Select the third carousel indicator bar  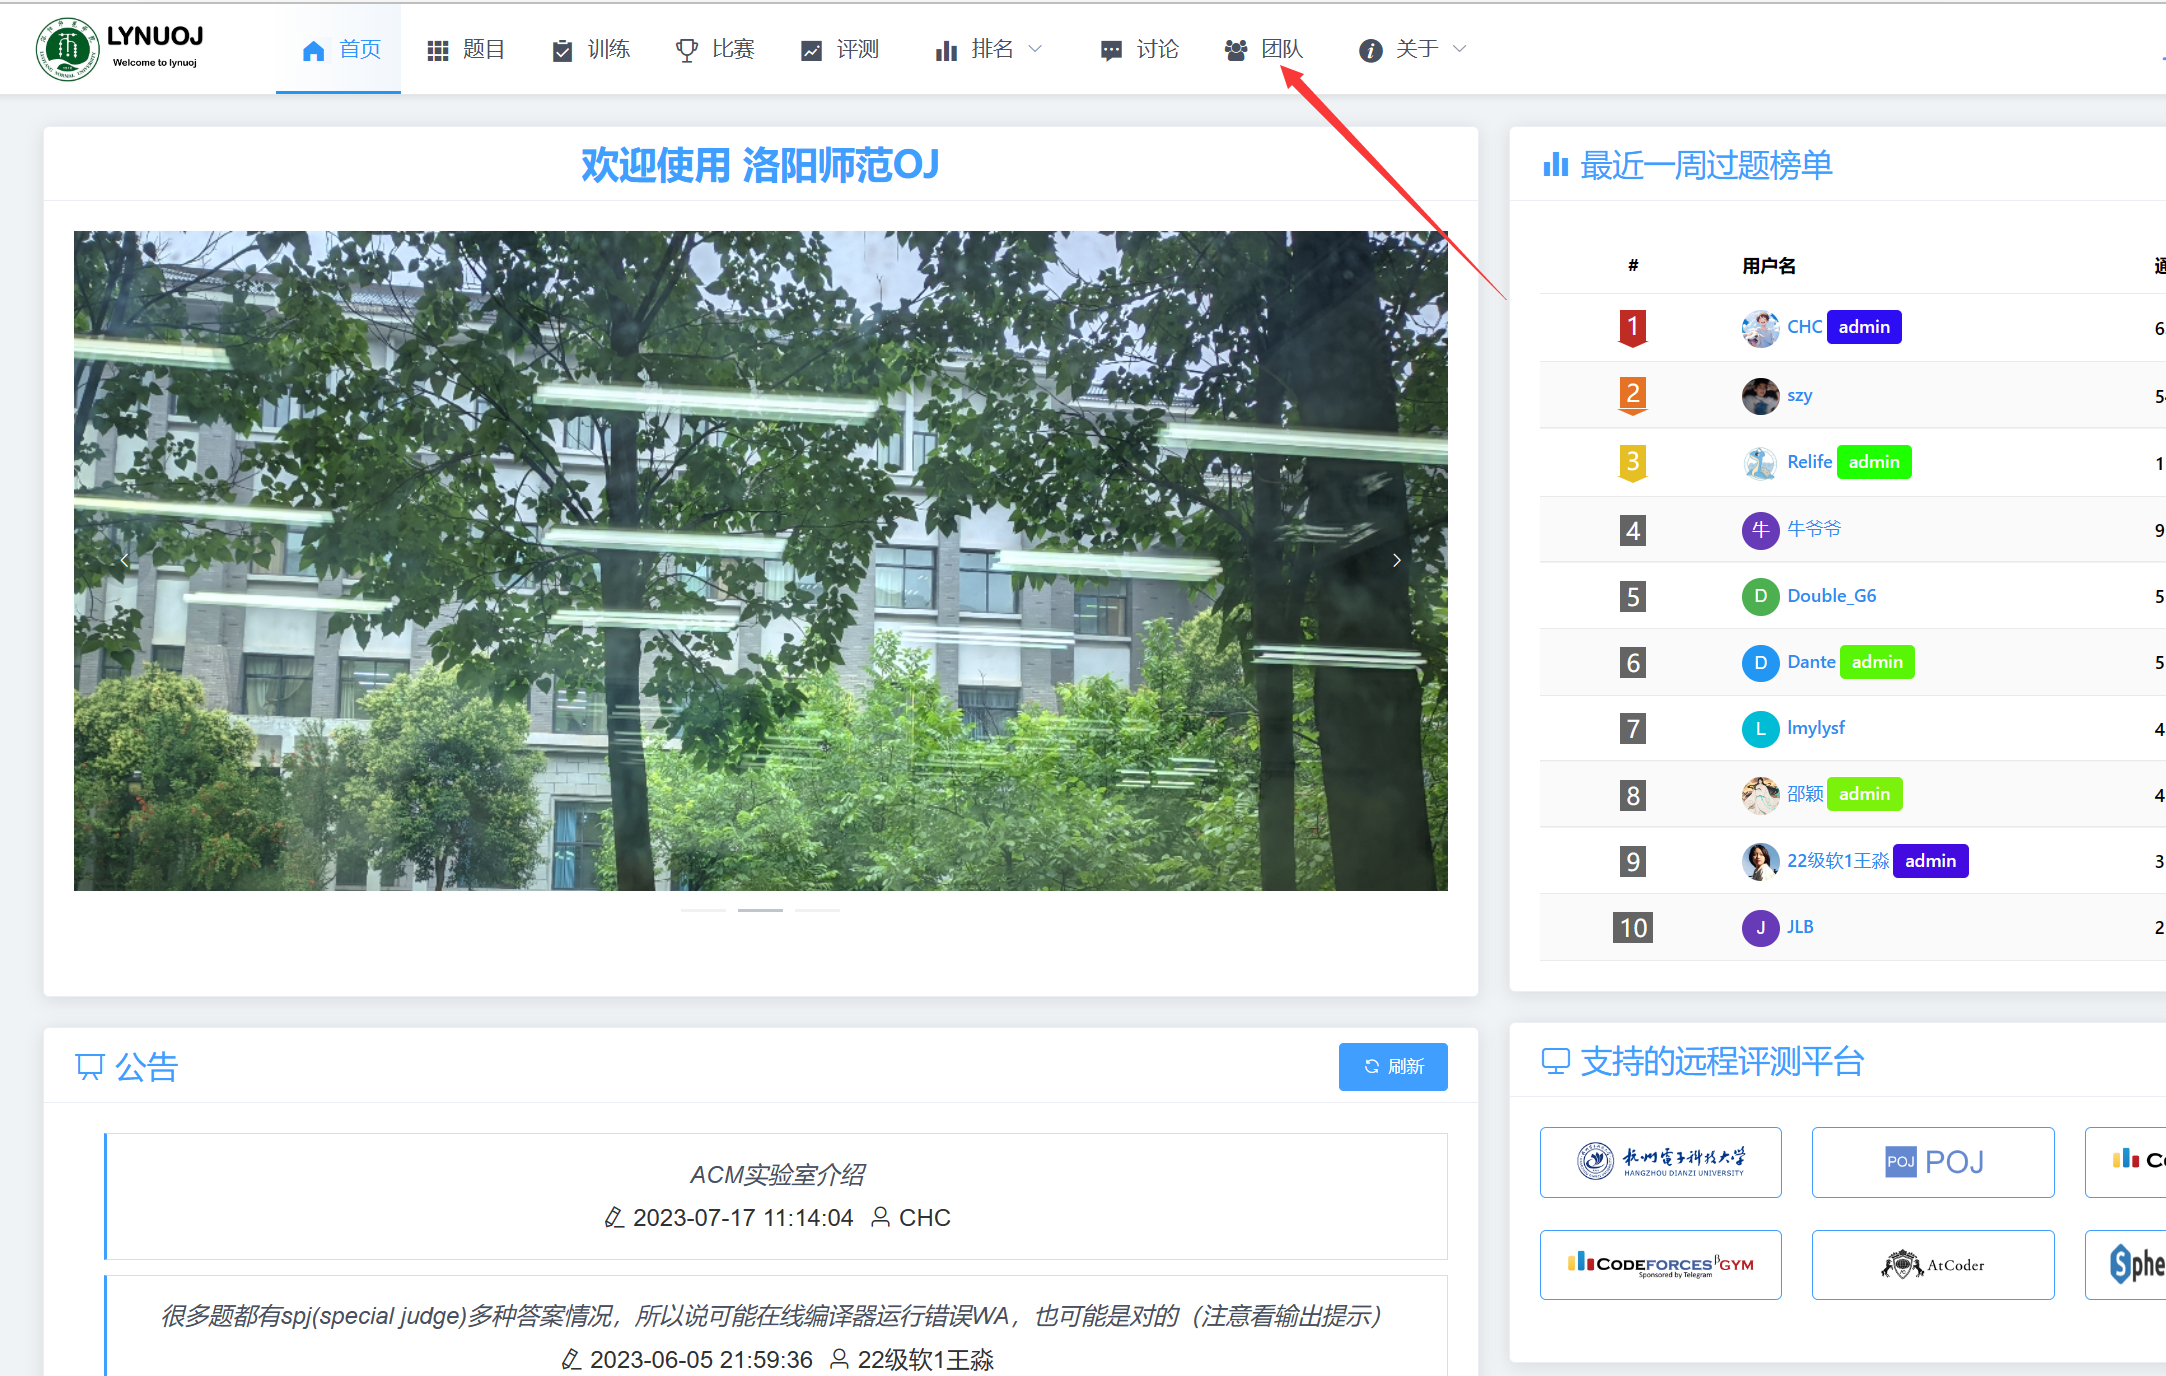(817, 910)
